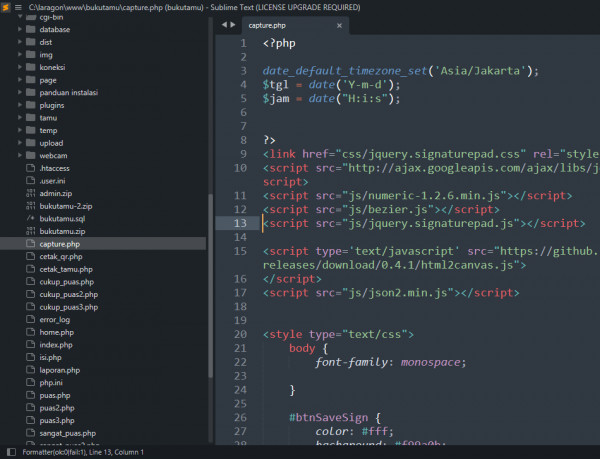Click "js/bezier.js" on line 12
This screenshot has height=459, width=600.
[x=388, y=210]
